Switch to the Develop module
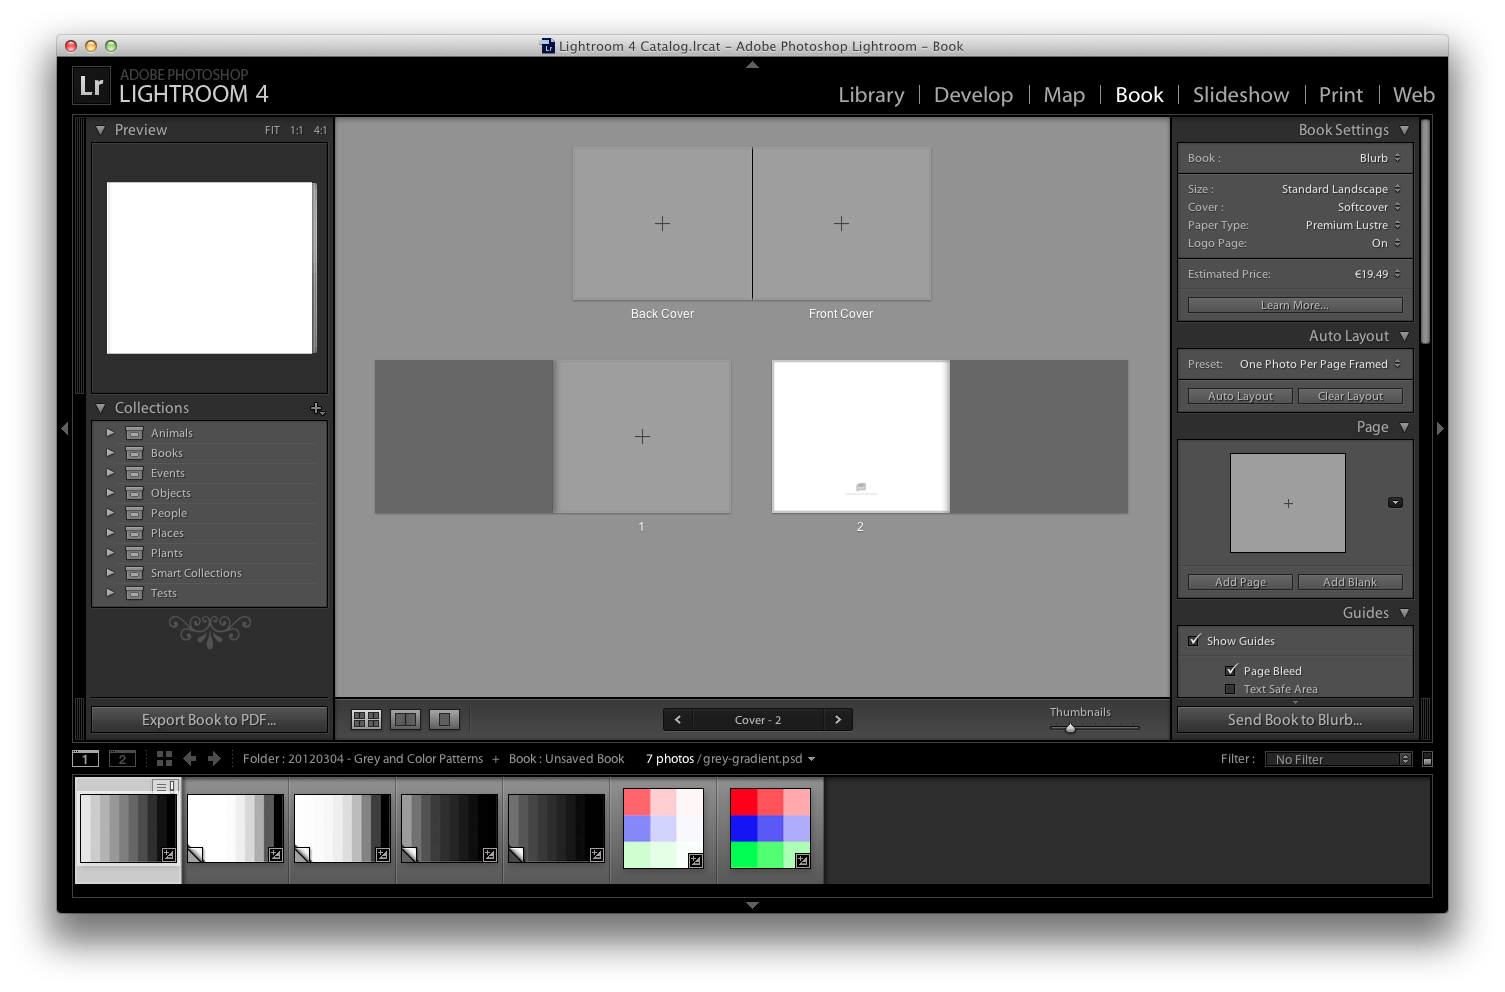Screen dimensions: 1505x992 [x=973, y=95]
